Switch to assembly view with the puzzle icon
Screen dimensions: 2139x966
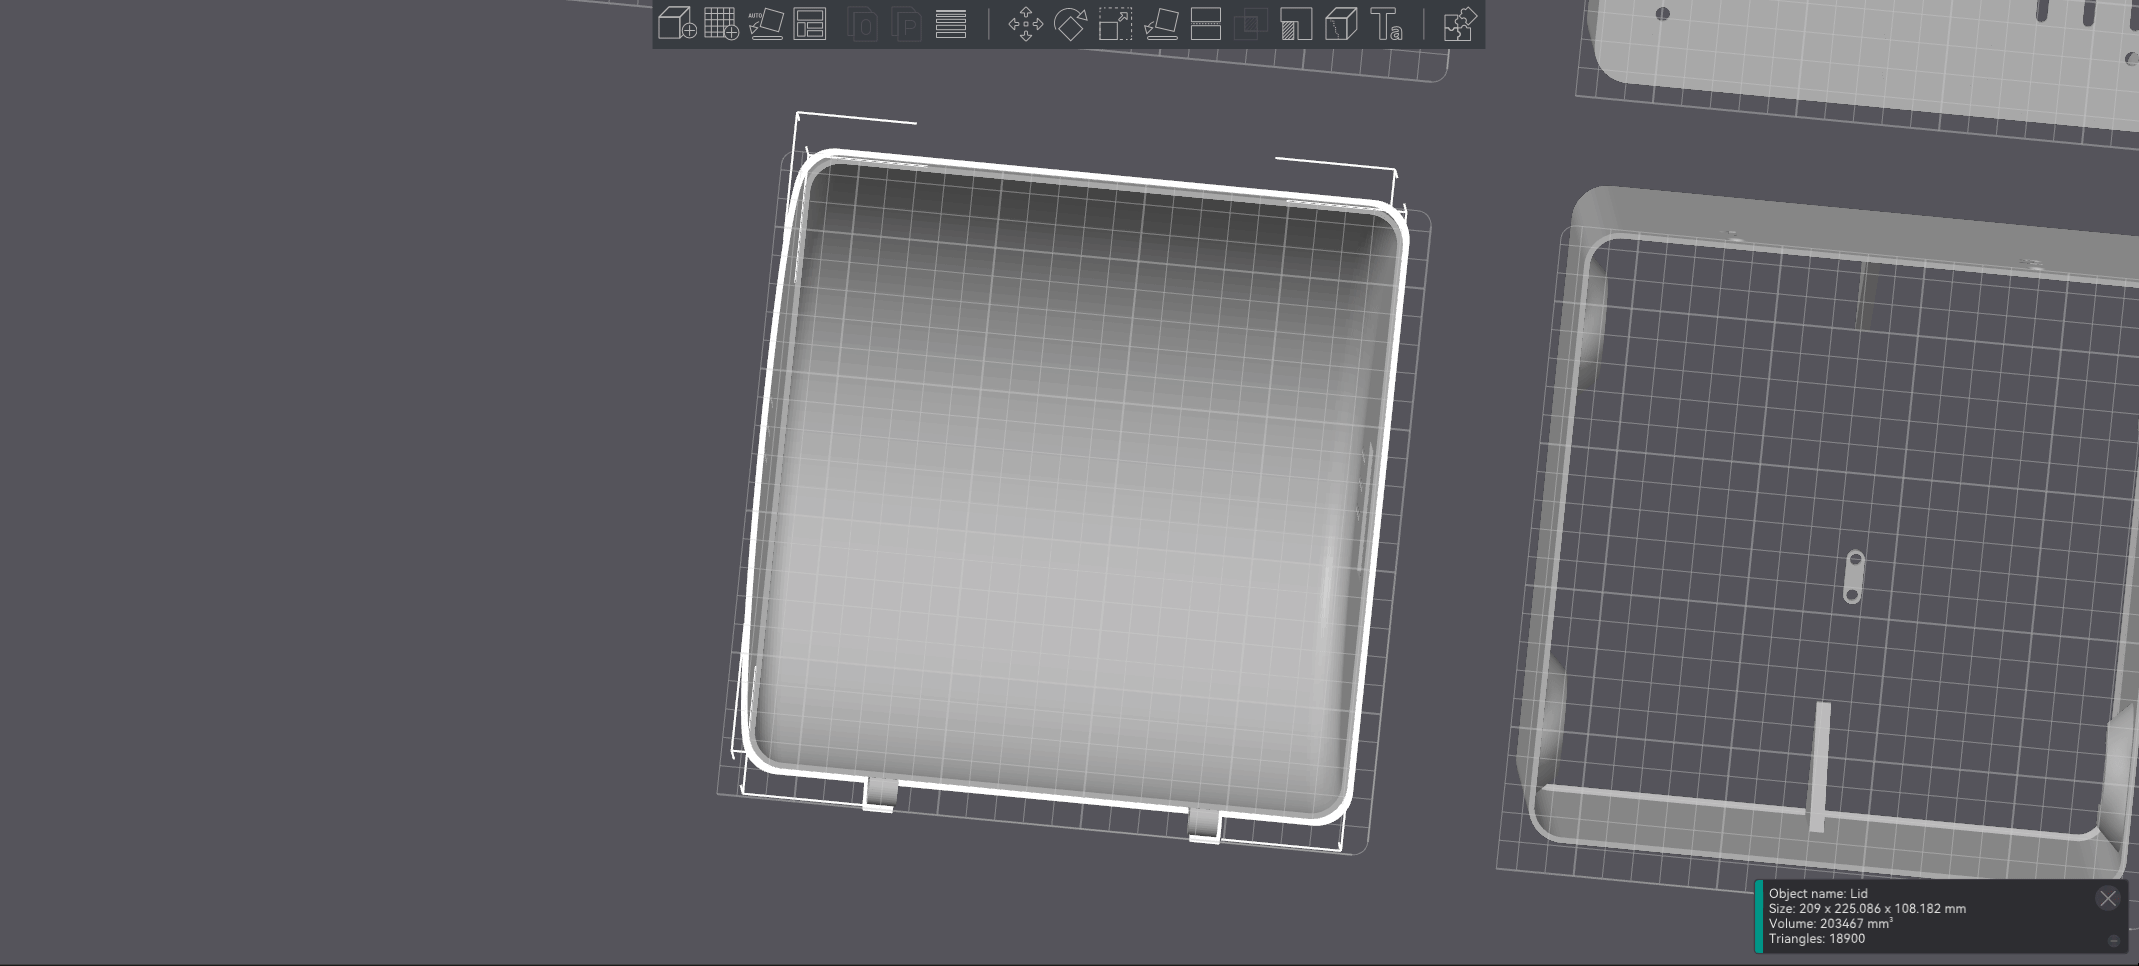pyautogui.click(x=1458, y=25)
